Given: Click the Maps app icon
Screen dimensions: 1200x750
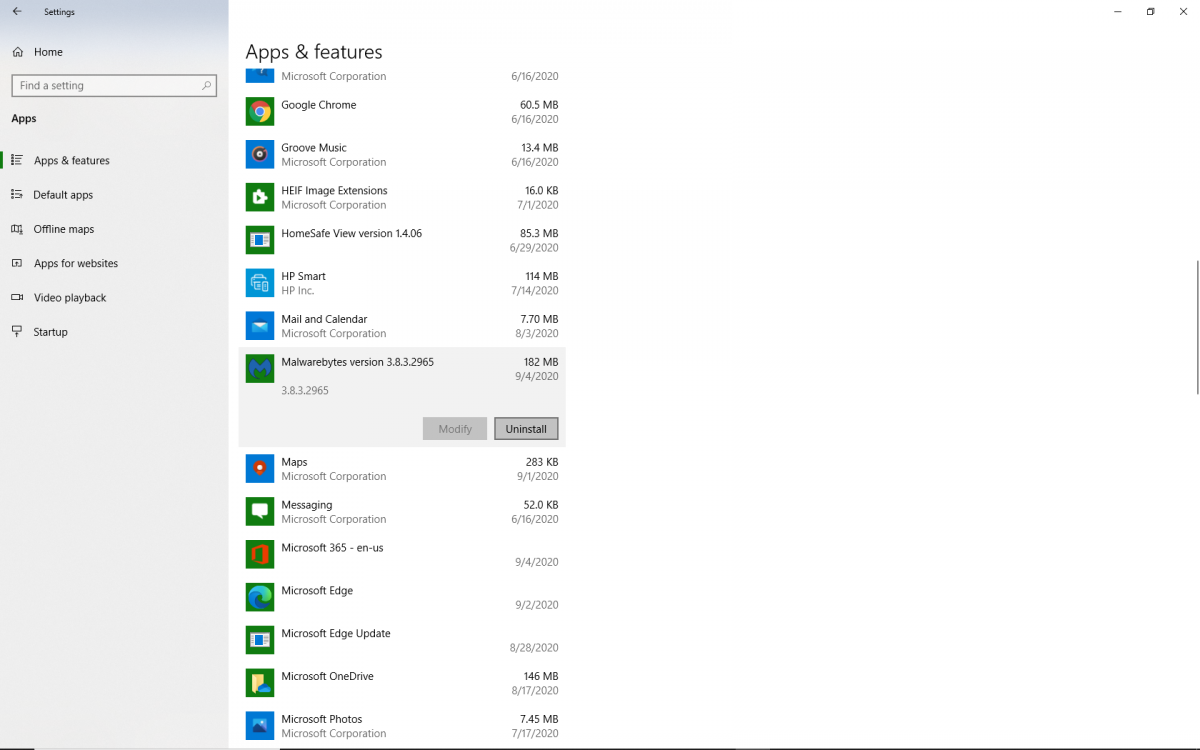Looking at the screenshot, I should tap(260, 469).
